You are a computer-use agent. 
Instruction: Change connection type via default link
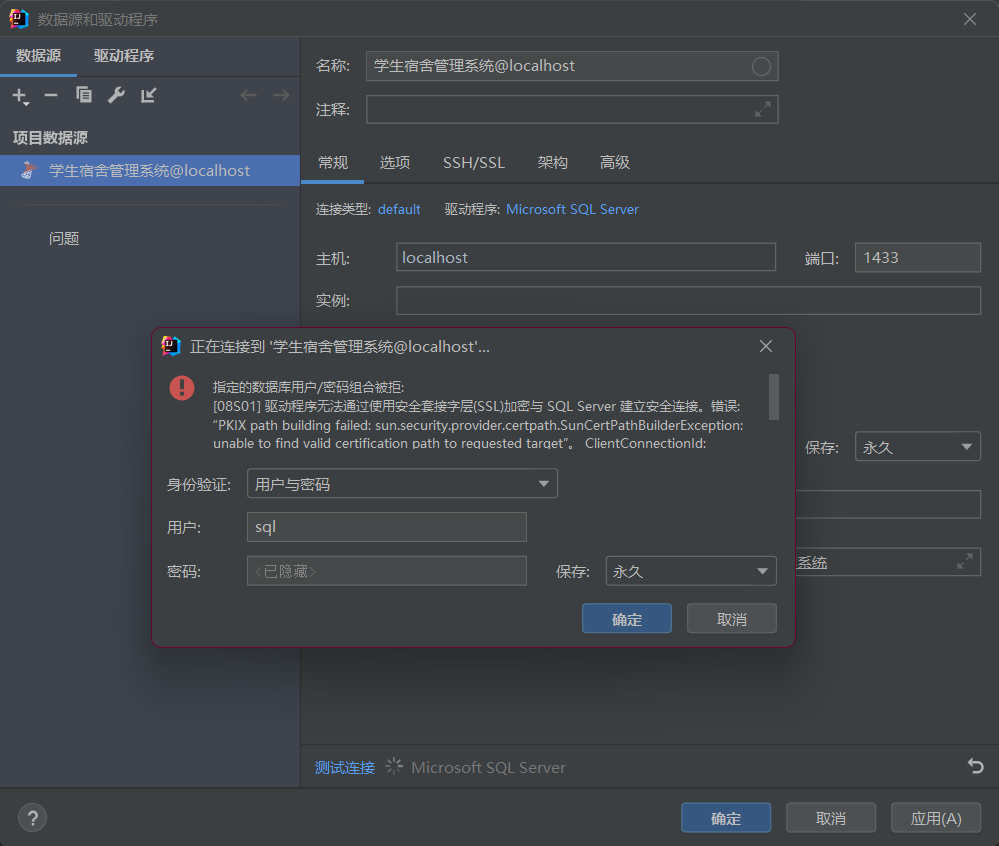[x=399, y=210]
